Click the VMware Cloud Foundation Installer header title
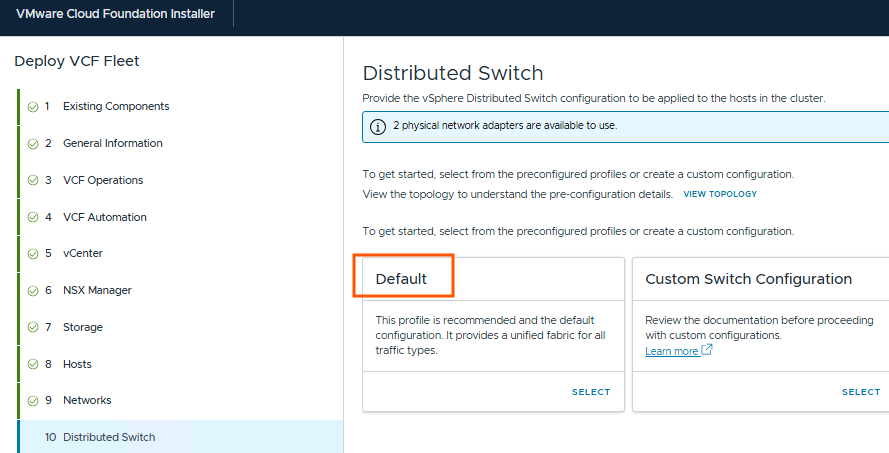Screen dimensions: 889x453 (115, 14)
